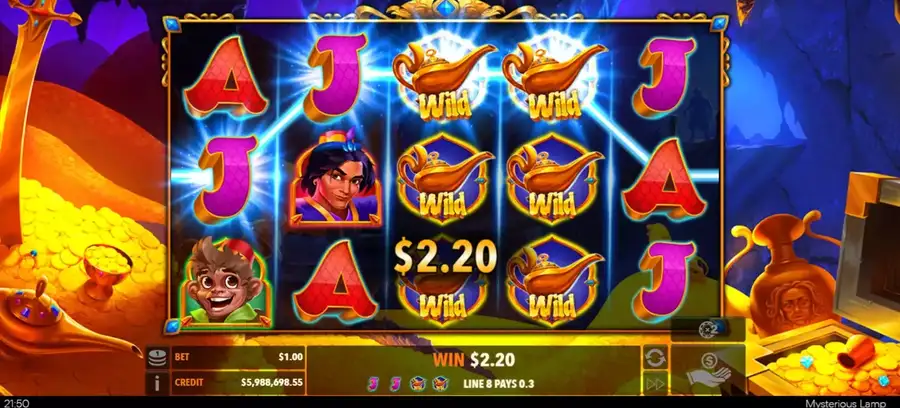
Task: Click the x2 chip multiplier badge
Action: click(708, 329)
